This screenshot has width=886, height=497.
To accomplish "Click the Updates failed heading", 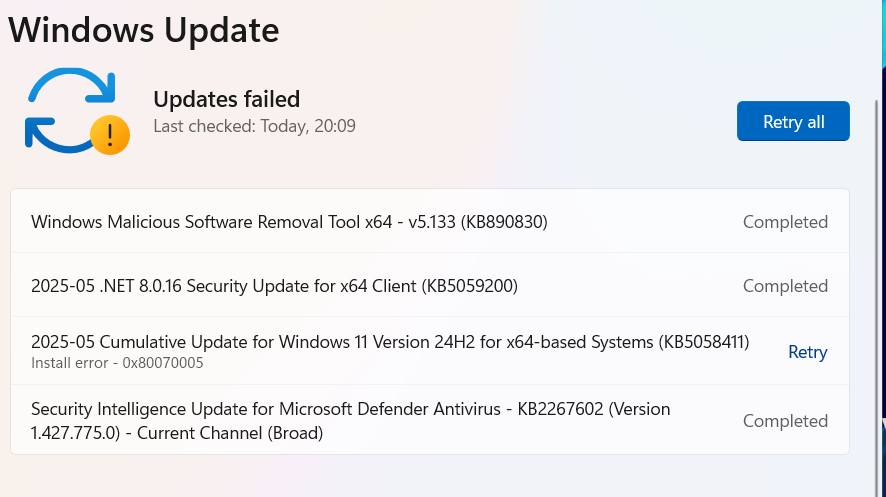I will [x=227, y=99].
